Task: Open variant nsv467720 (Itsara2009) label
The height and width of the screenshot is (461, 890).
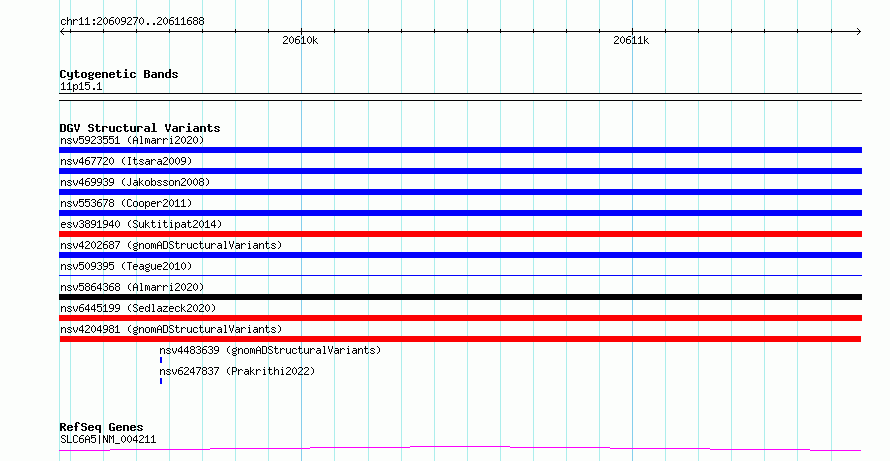Action: click(126, 161)
